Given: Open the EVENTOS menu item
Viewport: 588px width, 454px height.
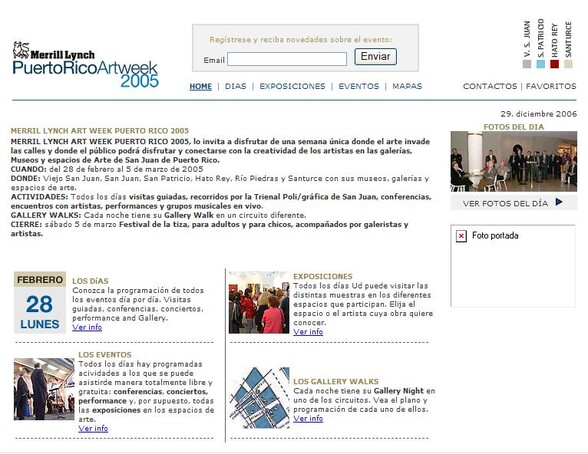Looking at the screenshot, I should click(359, 86).
